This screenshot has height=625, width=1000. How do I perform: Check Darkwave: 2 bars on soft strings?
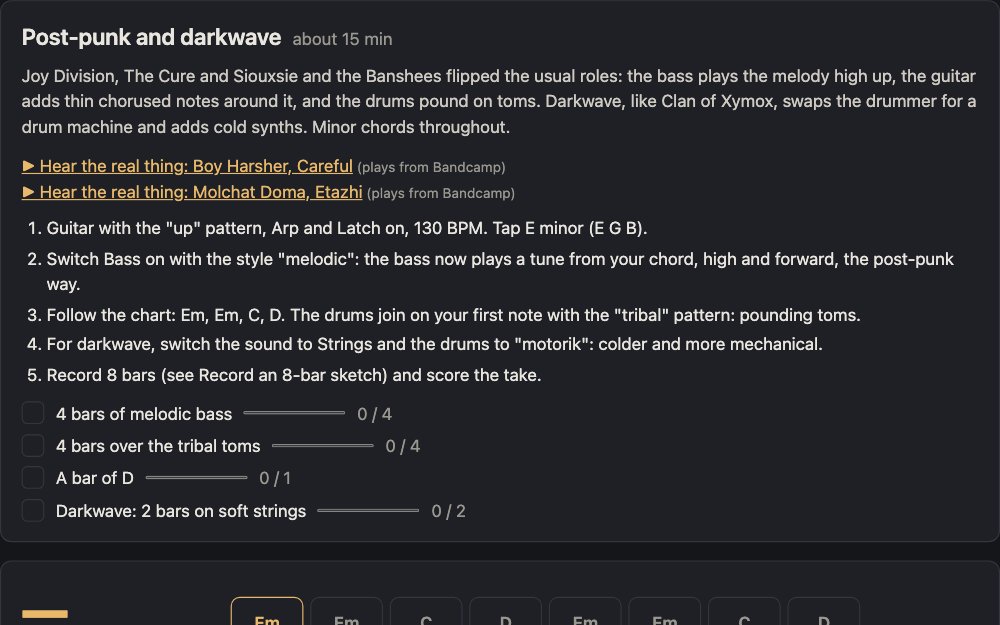point(33,510)
